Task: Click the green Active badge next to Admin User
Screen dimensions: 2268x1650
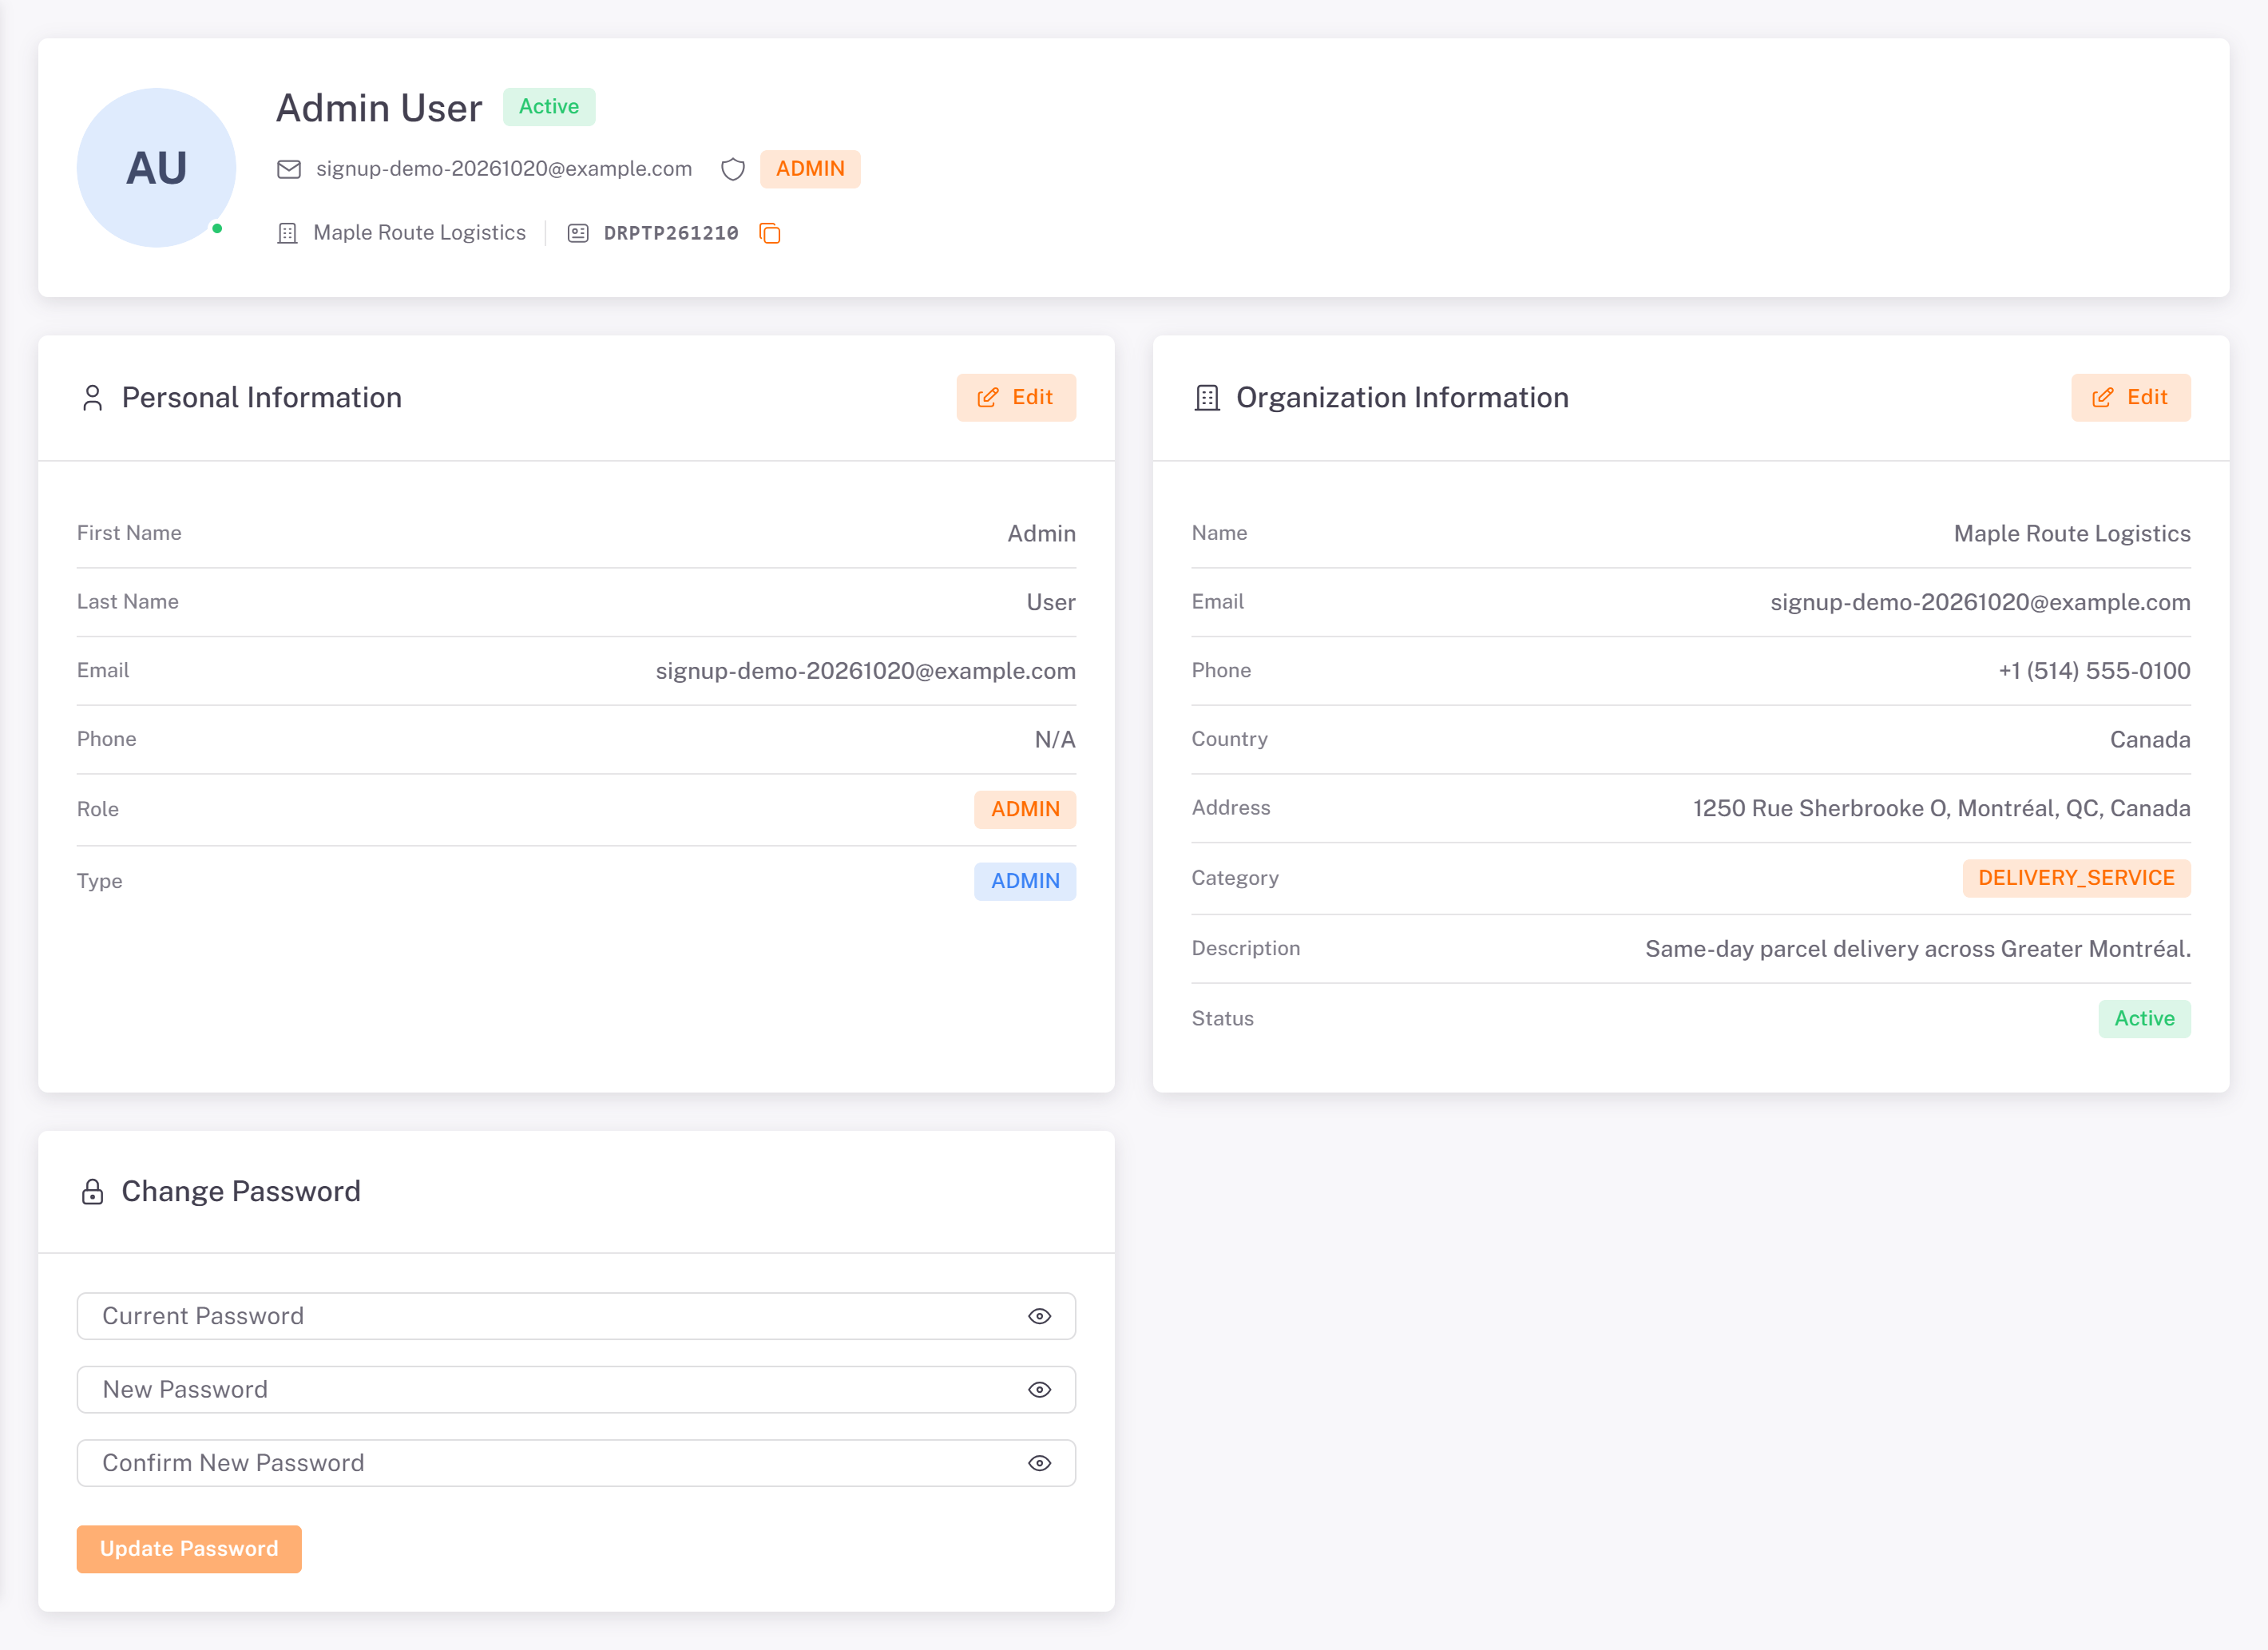Action: pyautogui.click(x=549, y=107)
